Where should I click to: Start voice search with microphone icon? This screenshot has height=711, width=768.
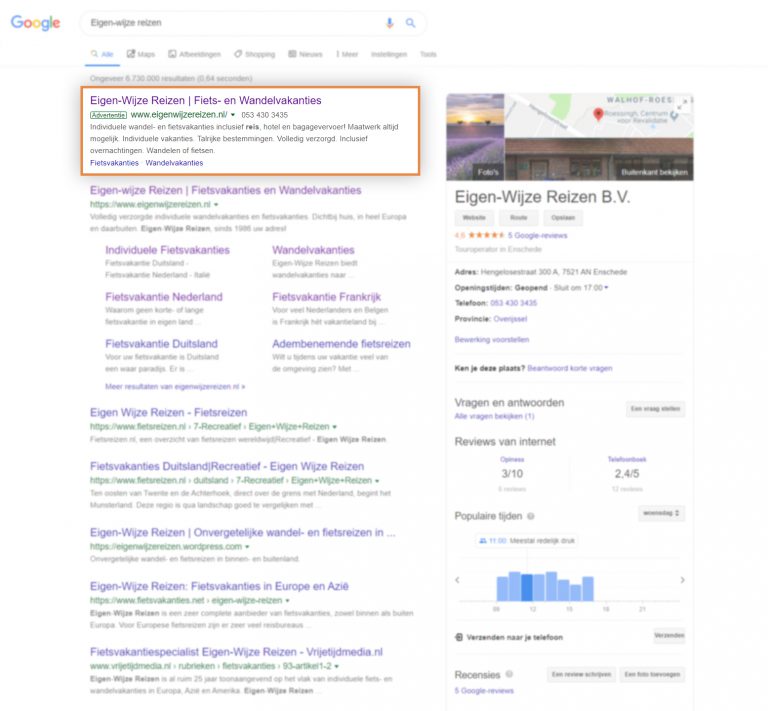(x=389, y=23)
